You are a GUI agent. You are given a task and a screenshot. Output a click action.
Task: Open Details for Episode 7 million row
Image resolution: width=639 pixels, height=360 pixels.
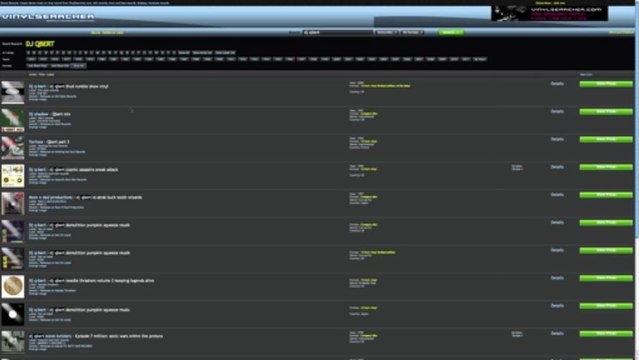[x=557, y=333]
